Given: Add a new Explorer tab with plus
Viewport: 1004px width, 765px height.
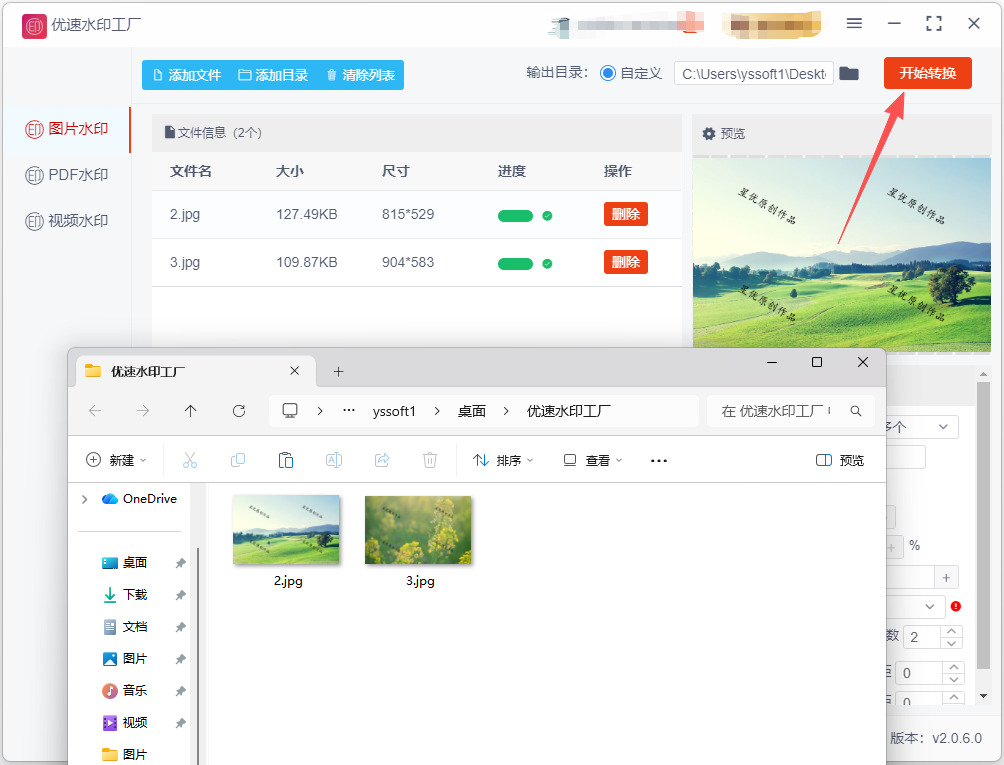Looking at the screenshot, I should (339, 371).
